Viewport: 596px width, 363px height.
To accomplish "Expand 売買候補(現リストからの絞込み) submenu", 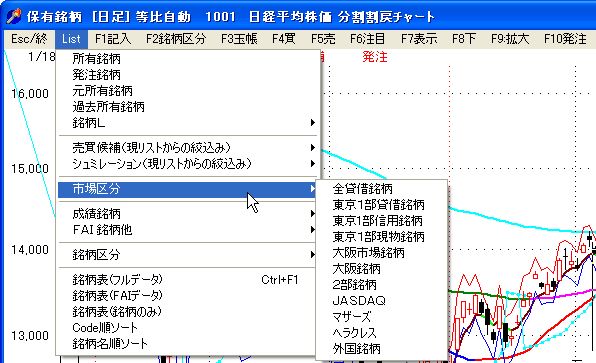I will pos(187,147).
